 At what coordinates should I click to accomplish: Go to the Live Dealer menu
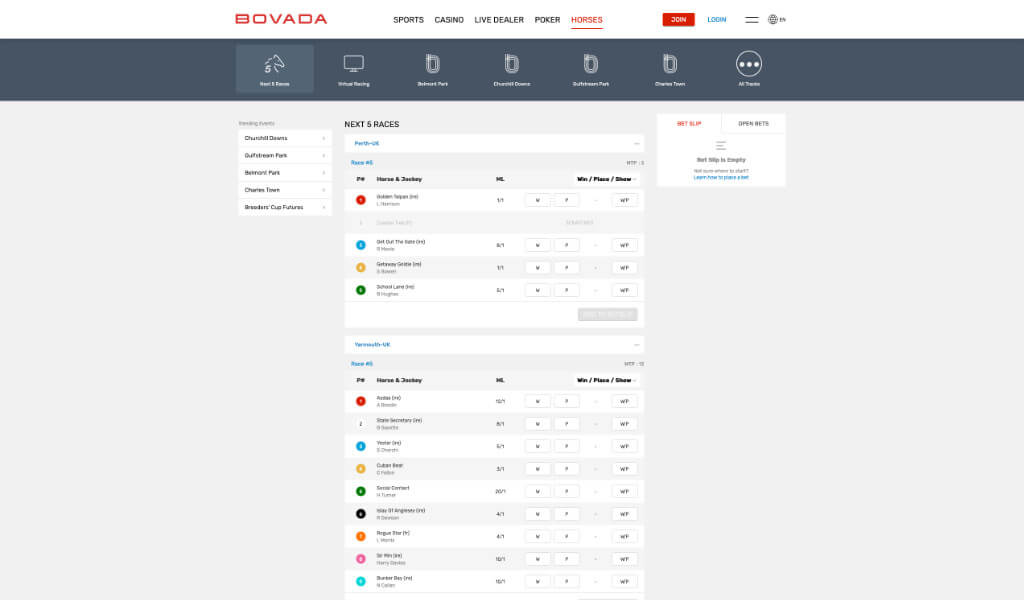point(499,20)
